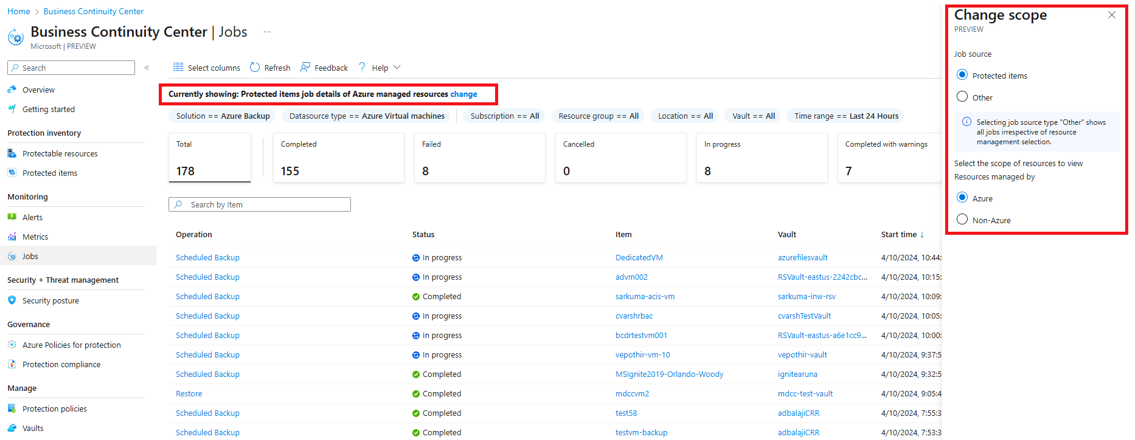The image size is (1135, 440).
Task: Click the Operation column header
Action: pyautogui.click(x=194, y=234)
